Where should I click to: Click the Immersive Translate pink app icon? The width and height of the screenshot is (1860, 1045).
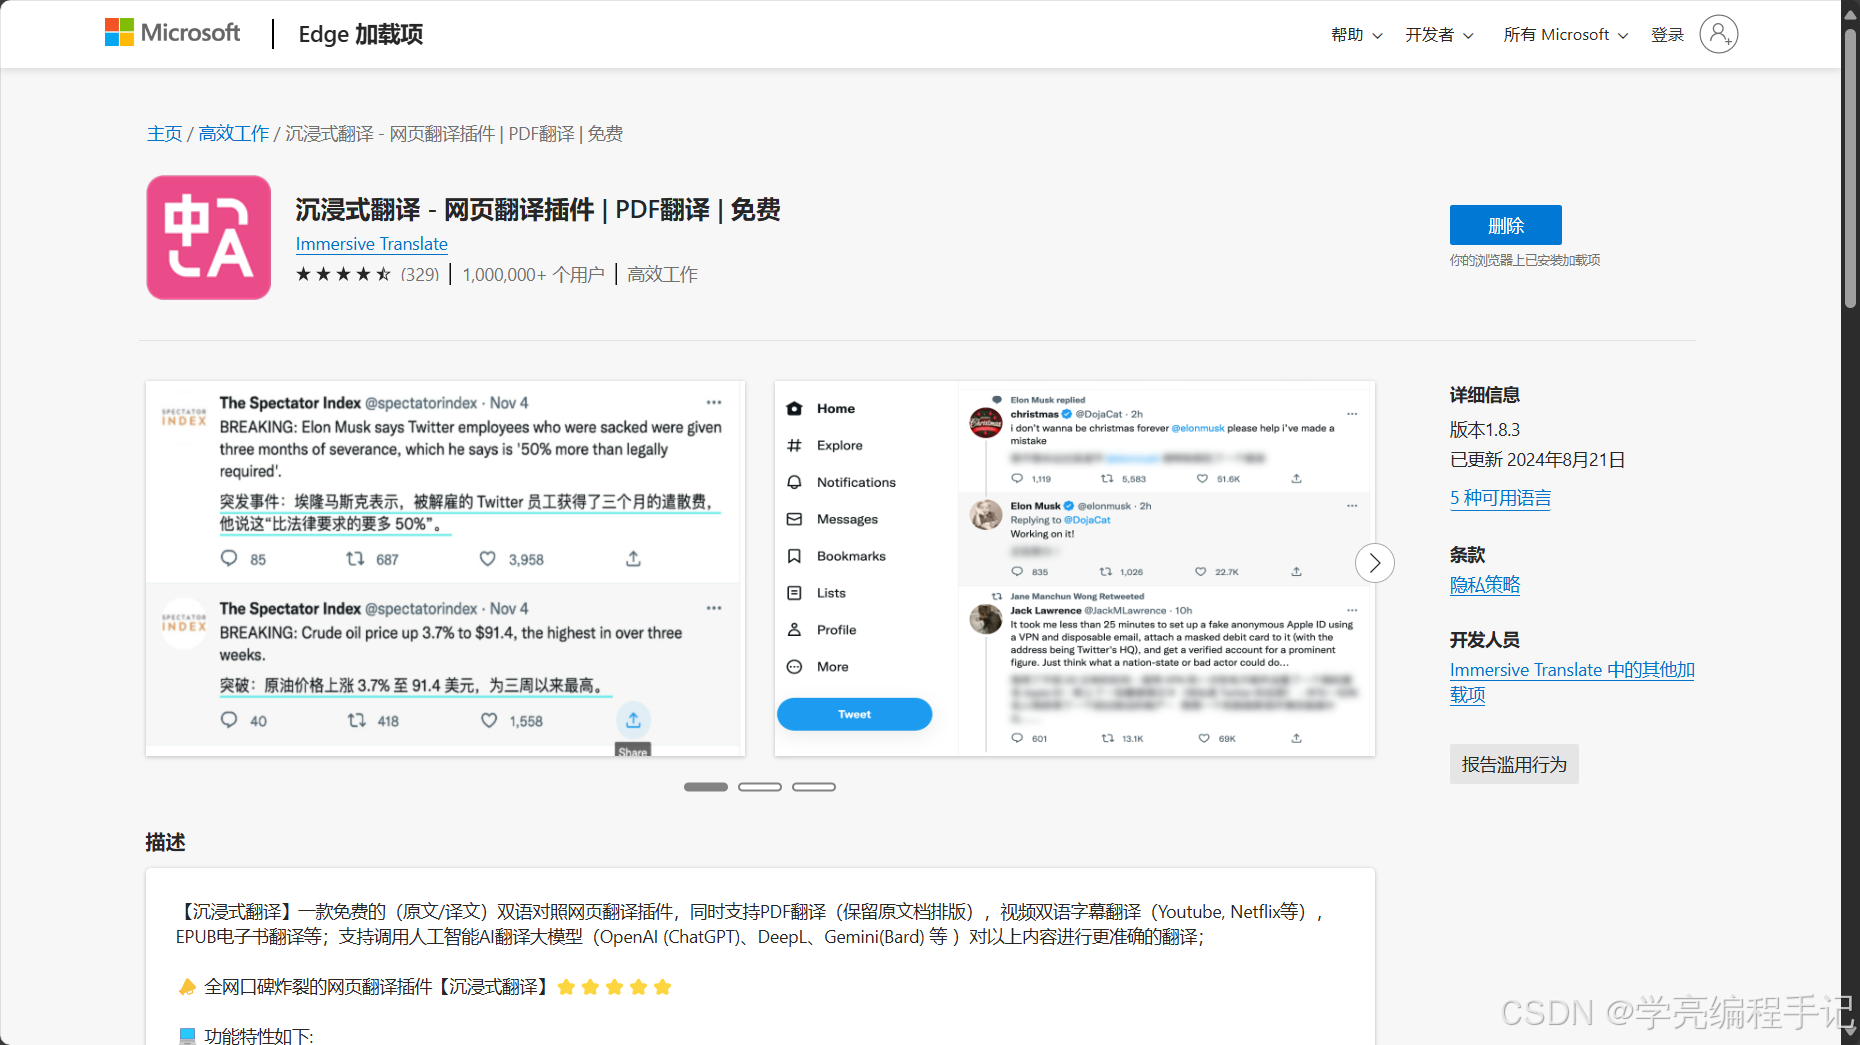(208, 237)
